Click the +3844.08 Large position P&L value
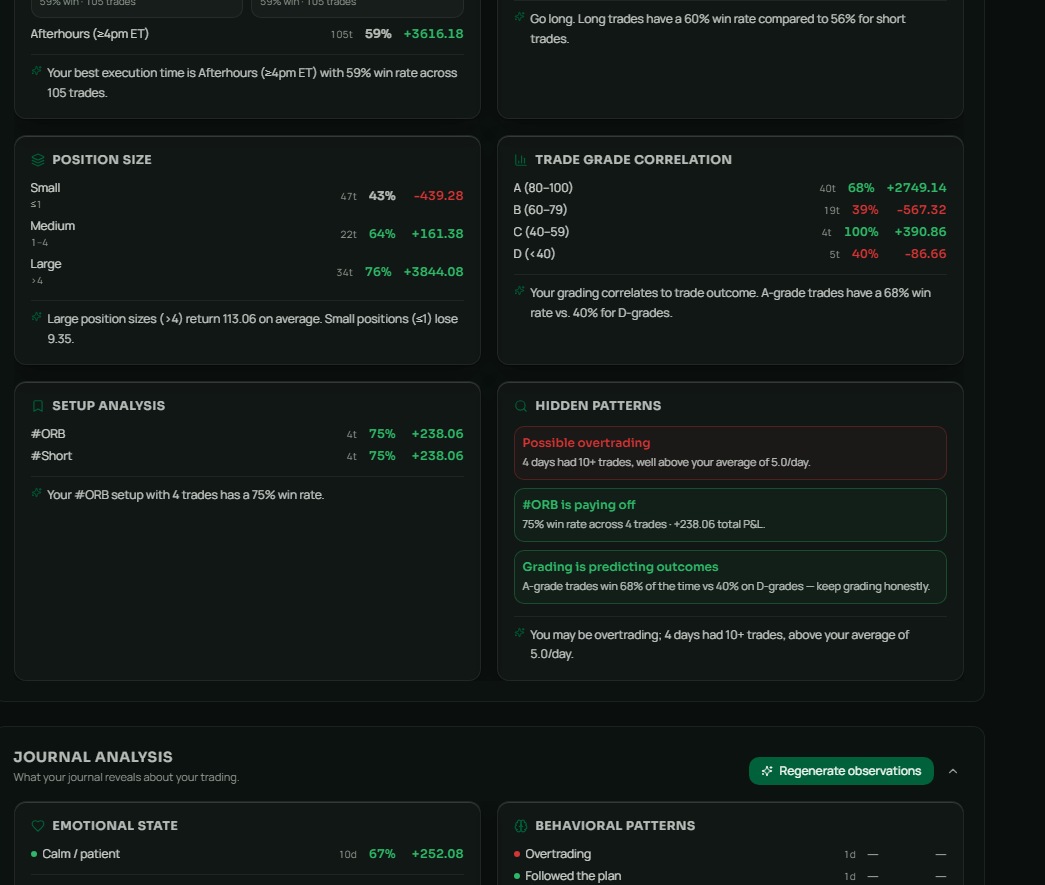Viewport: 1045px width, 885px height. click(433, 271)
